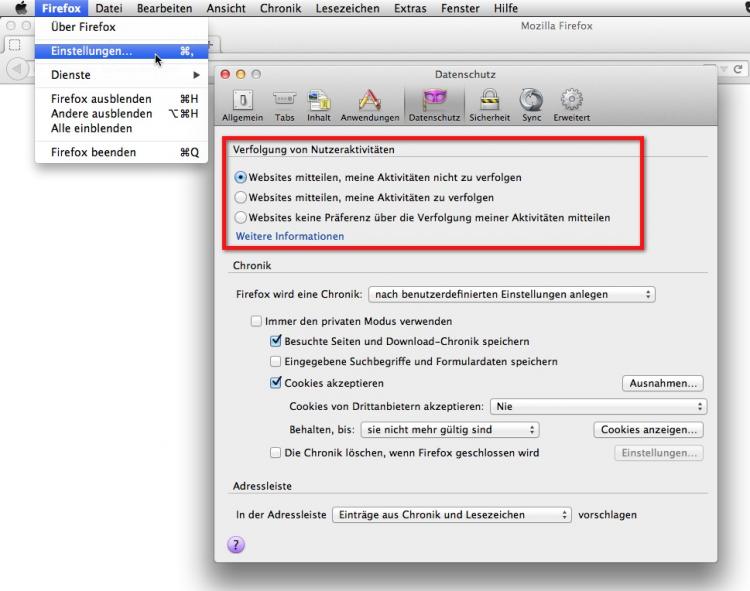Viewport: 750px width, 591px height.
Task: Open the third-party cookies 'Nie' dropdown
Action: [598, 407]
